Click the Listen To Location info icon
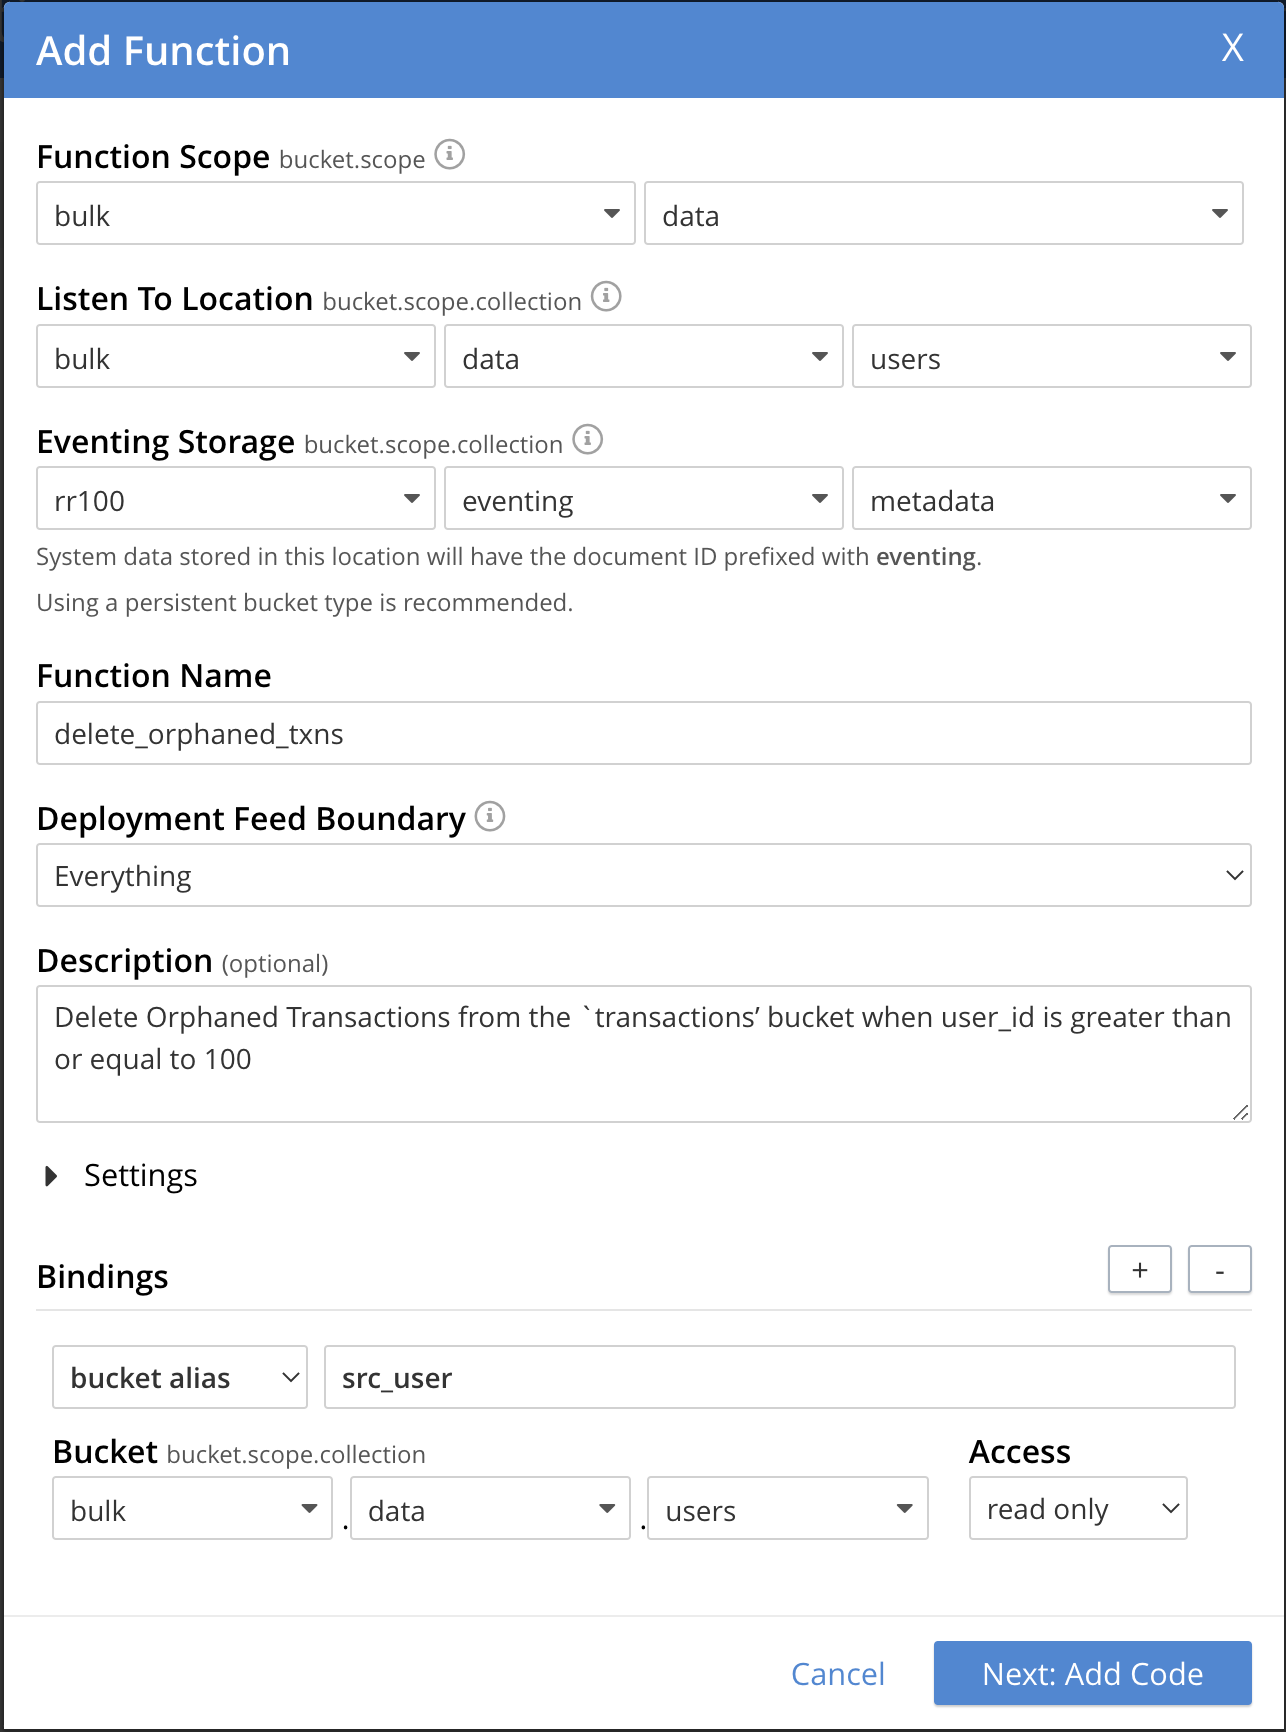 [606, 297]
